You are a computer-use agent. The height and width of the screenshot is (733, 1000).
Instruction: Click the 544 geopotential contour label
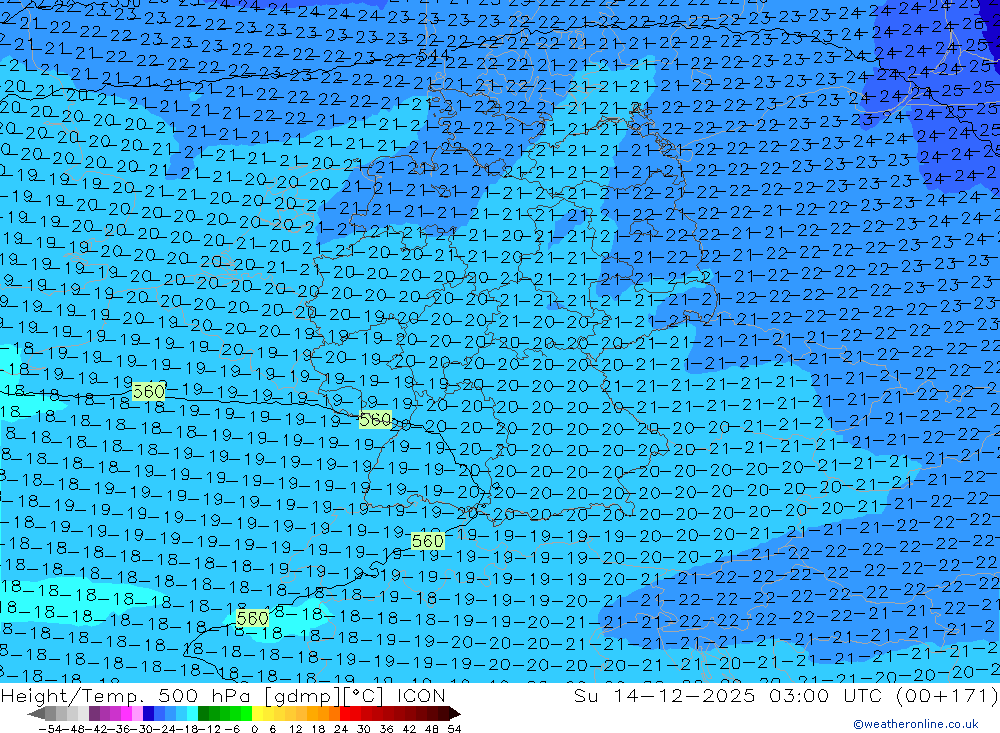click(435, 56)
